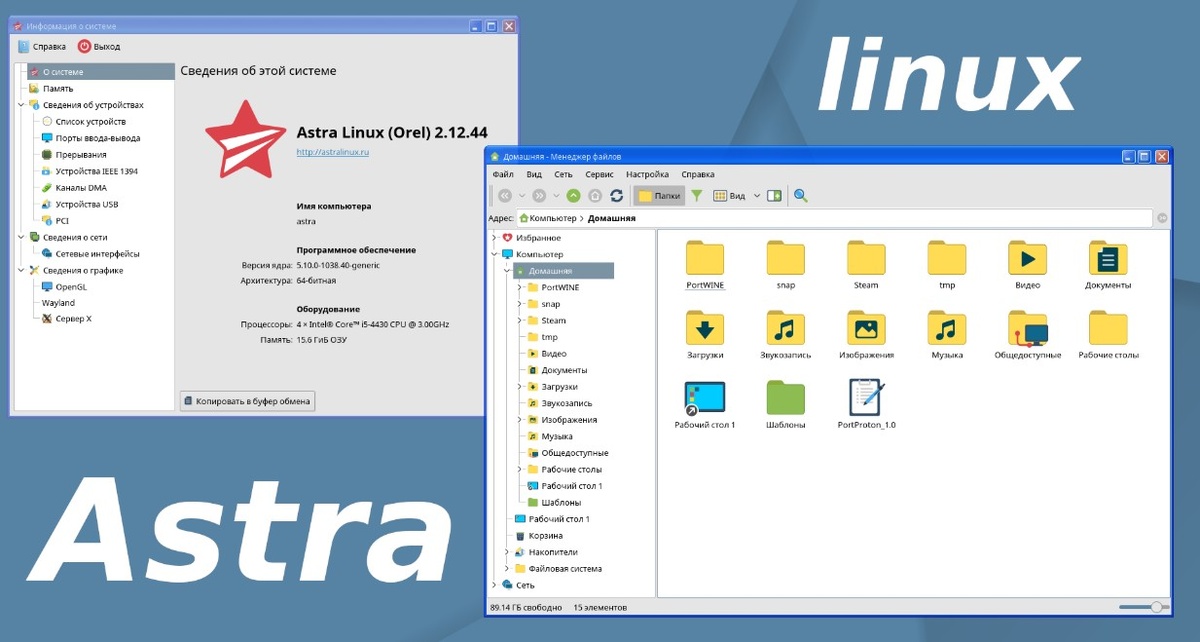Toggle the Папки folder tree button

tap(659, 196)
